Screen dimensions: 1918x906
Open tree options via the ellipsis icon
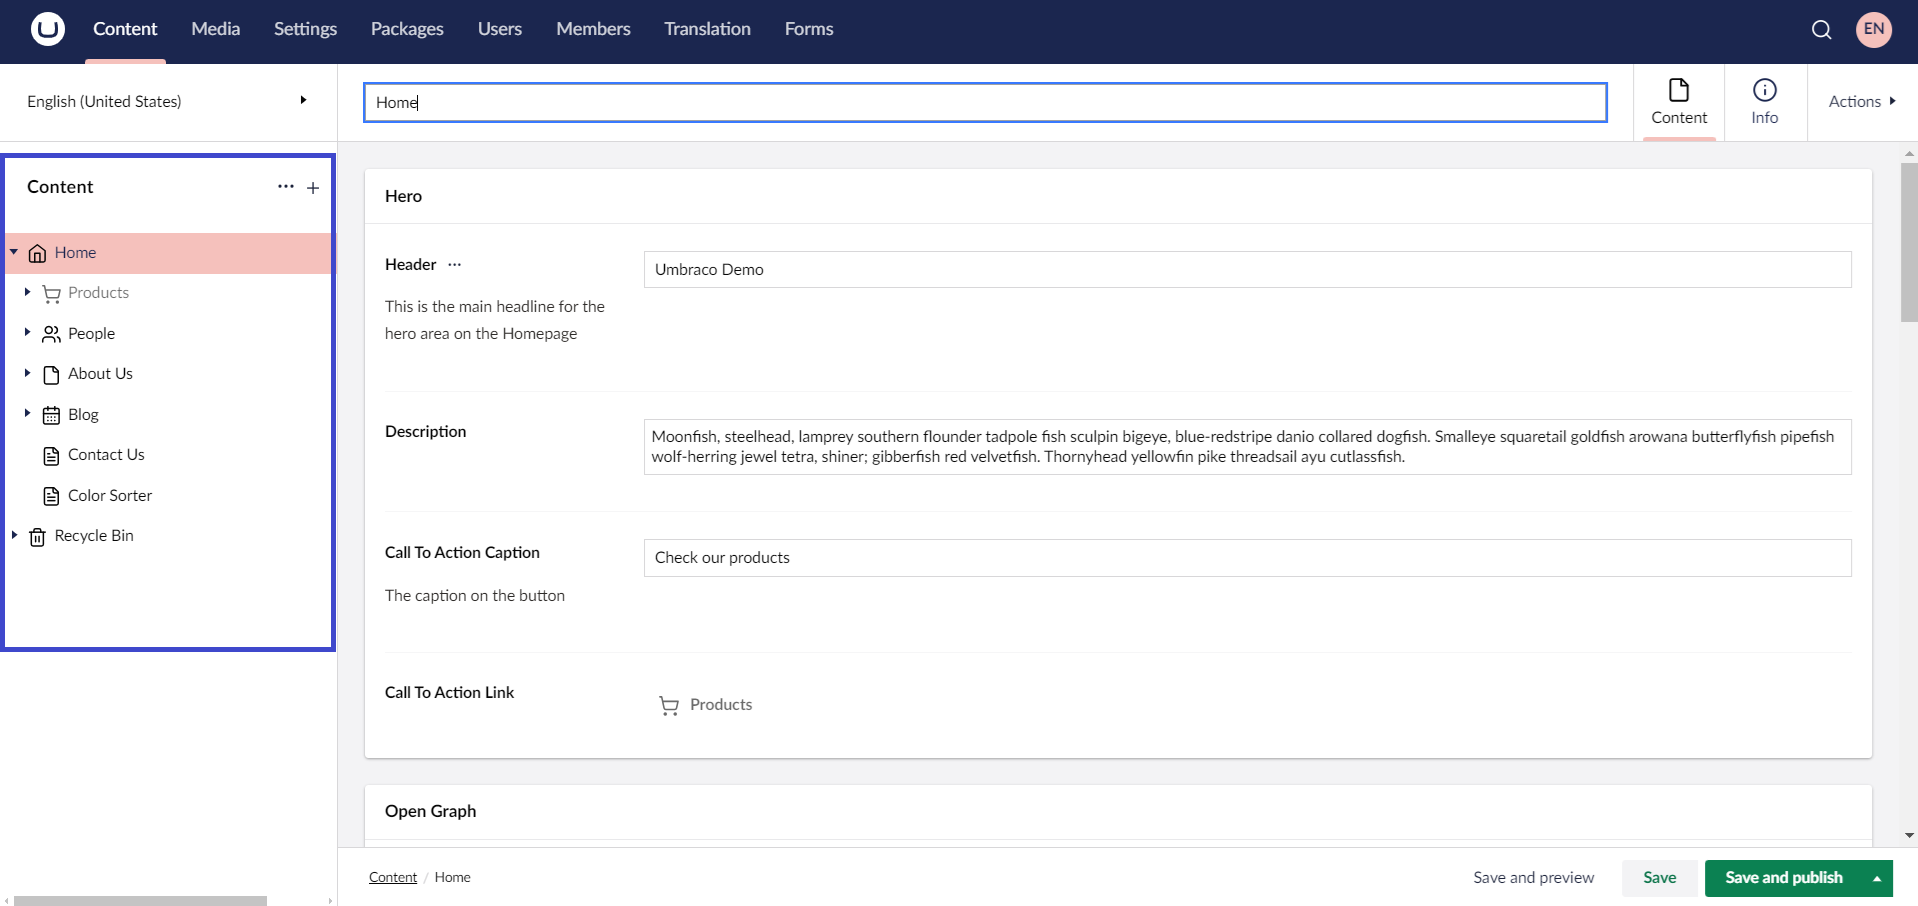point(286,187)
